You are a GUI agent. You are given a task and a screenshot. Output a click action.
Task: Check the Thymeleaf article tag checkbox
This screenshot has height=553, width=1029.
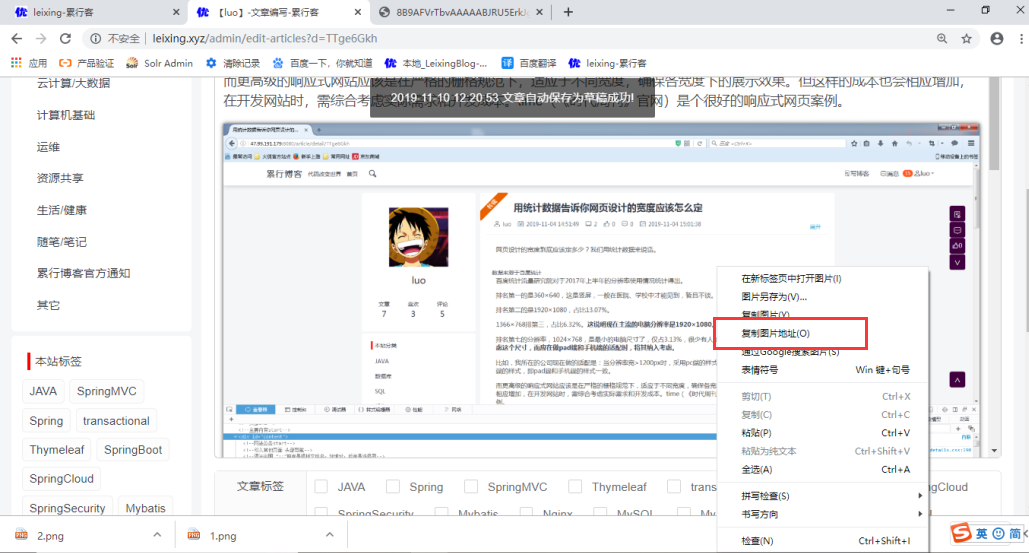click(575, 487)
